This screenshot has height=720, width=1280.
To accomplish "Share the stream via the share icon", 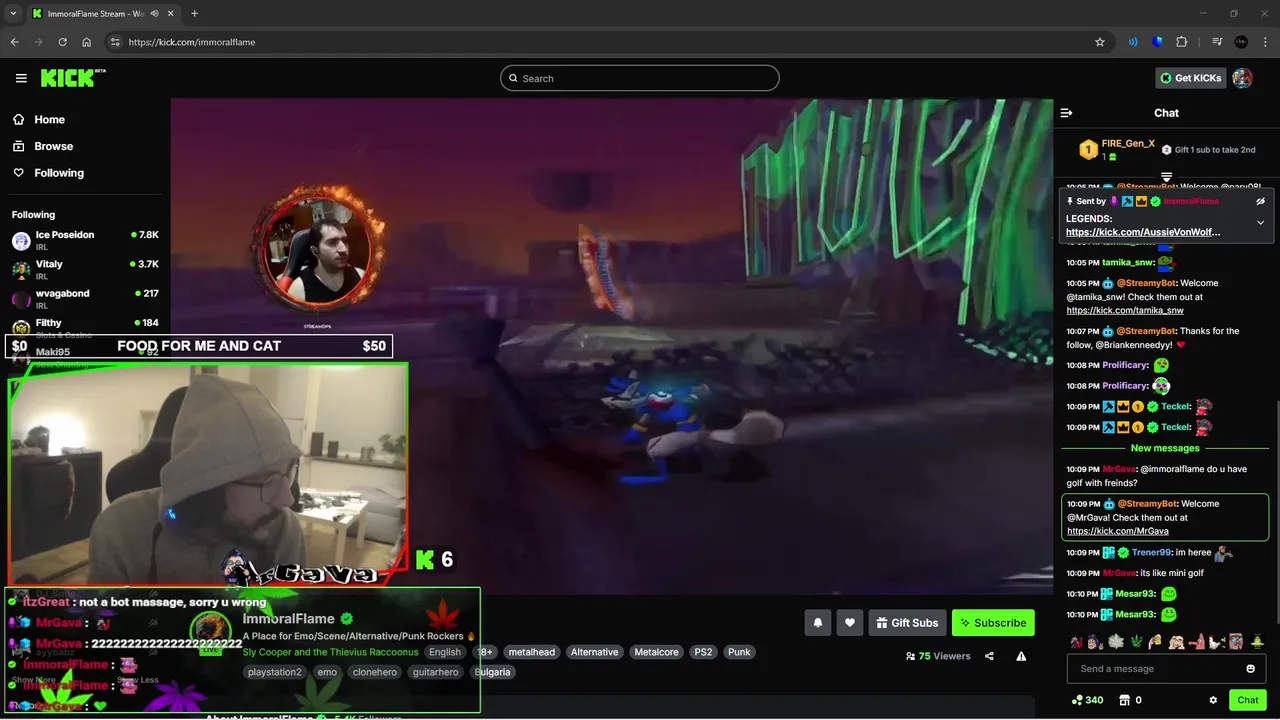I will pos(989,656).
